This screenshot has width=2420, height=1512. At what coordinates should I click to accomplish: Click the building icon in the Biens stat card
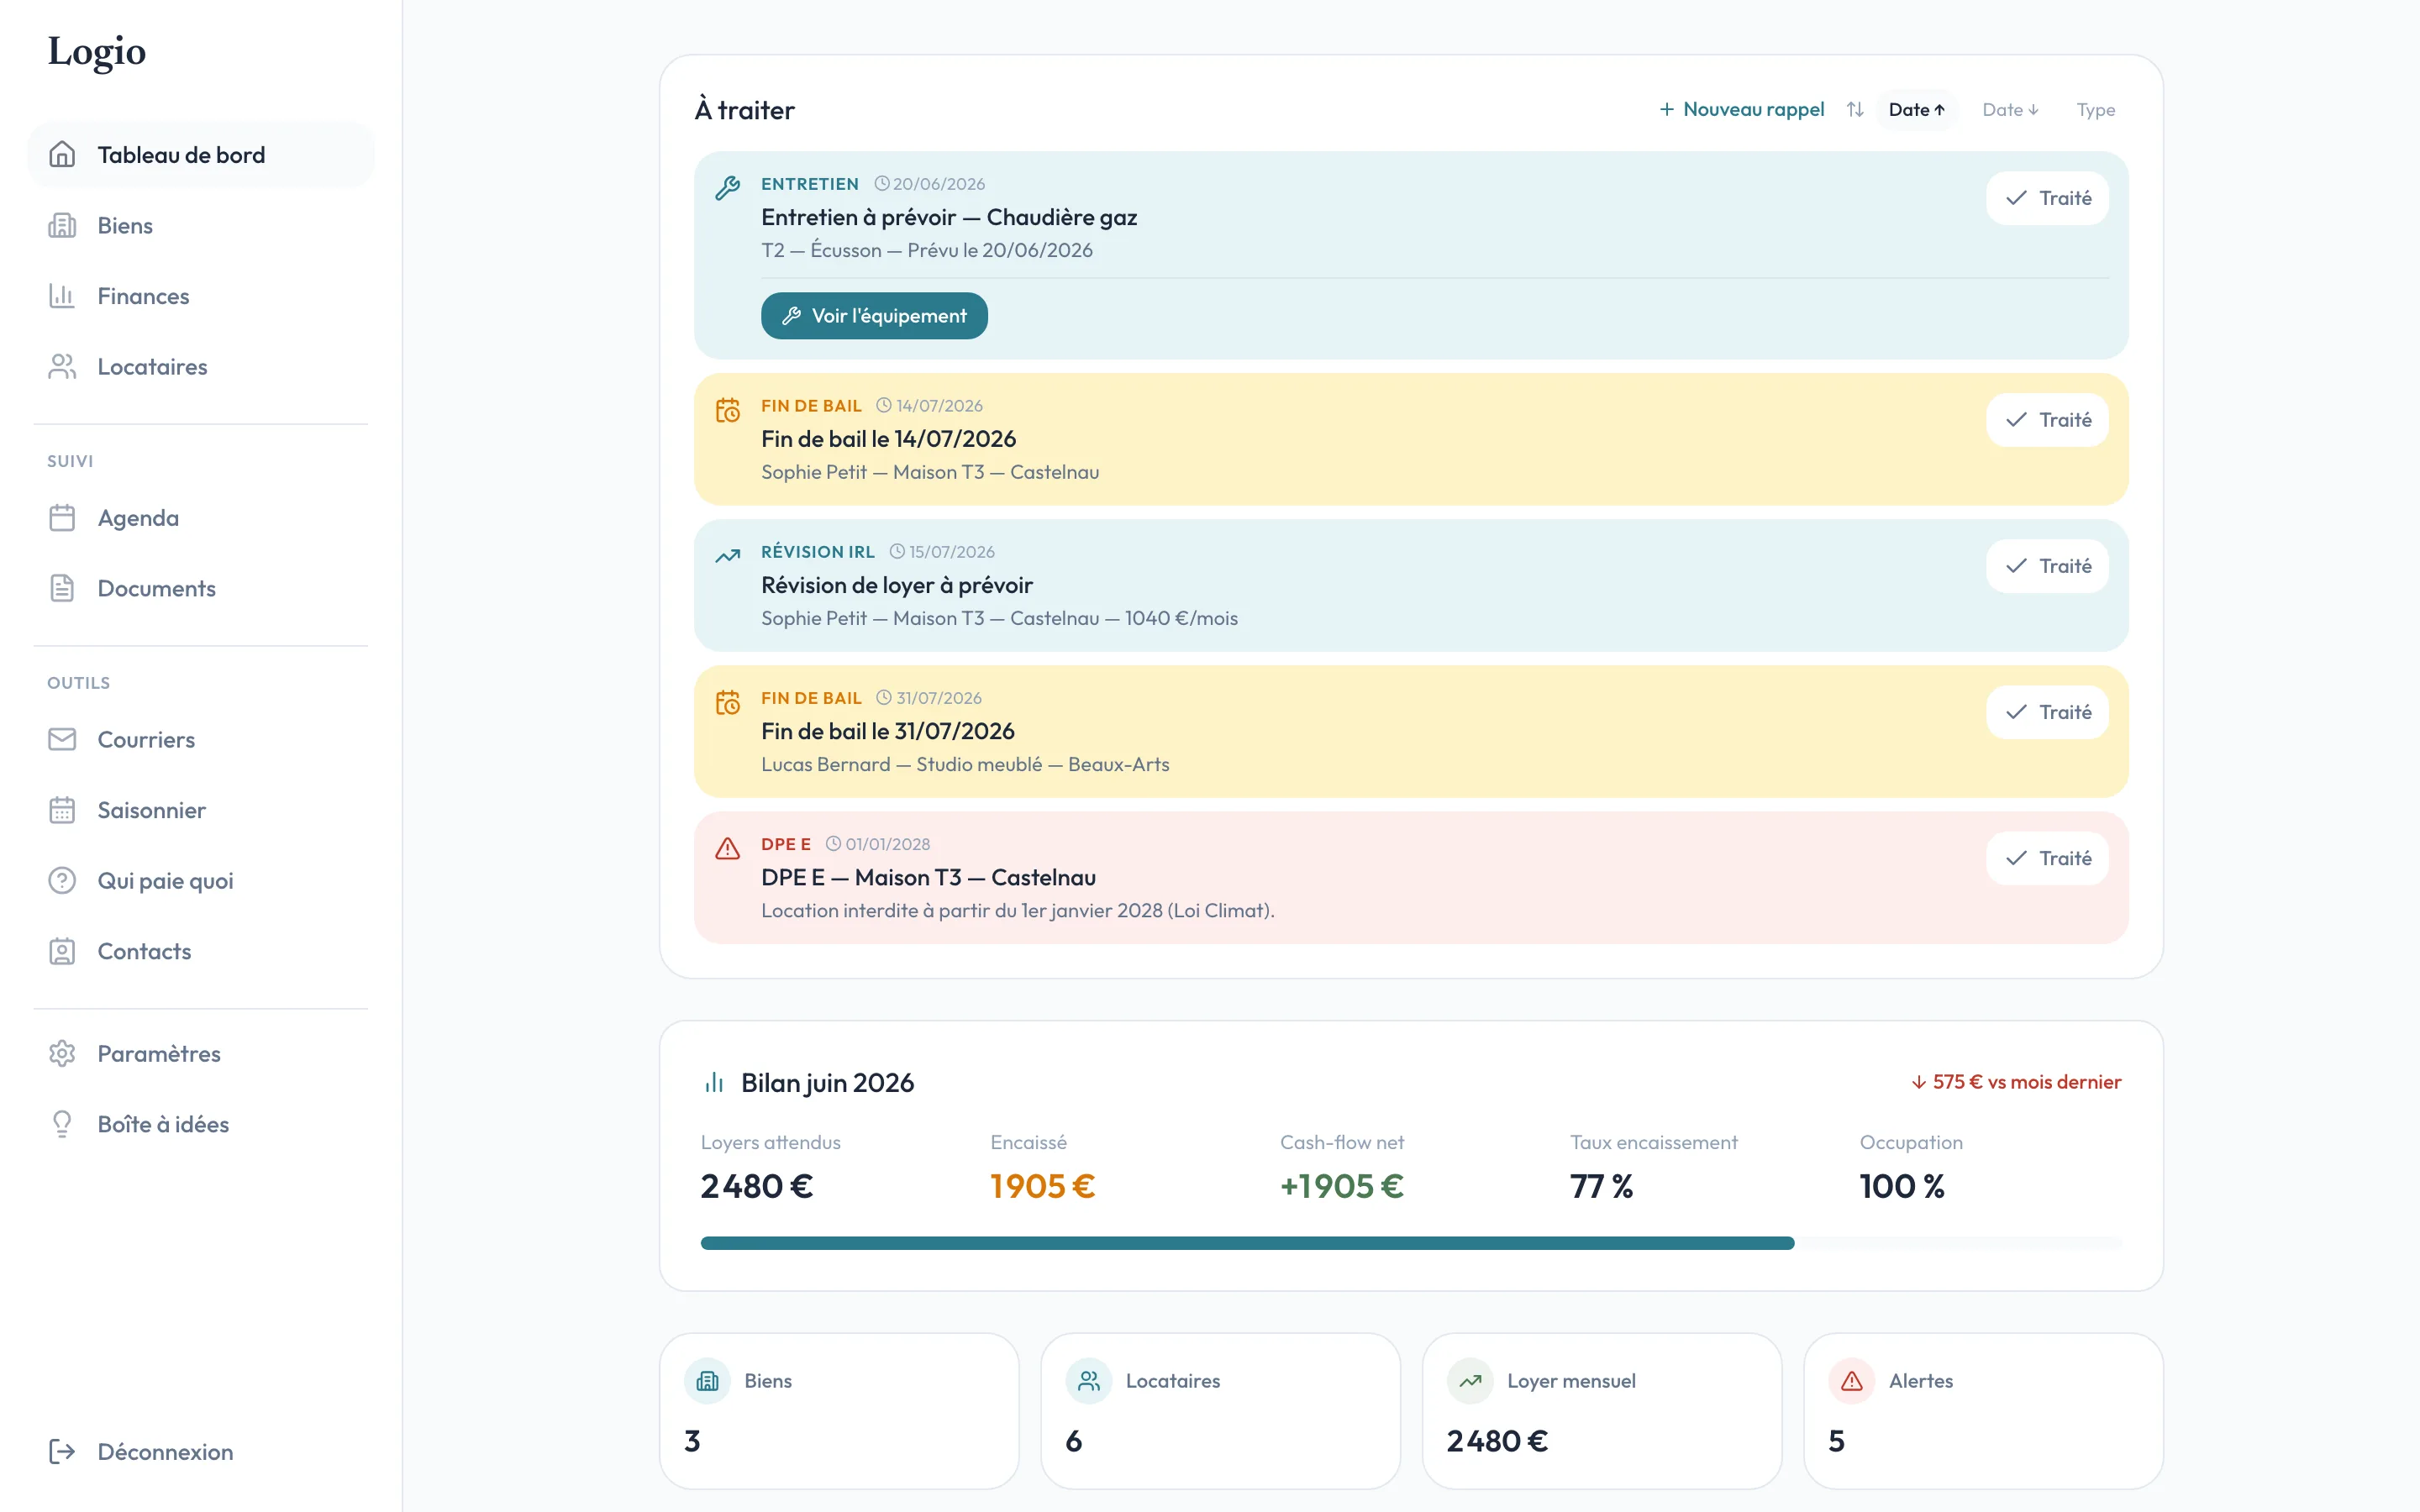coord(708,1381)
